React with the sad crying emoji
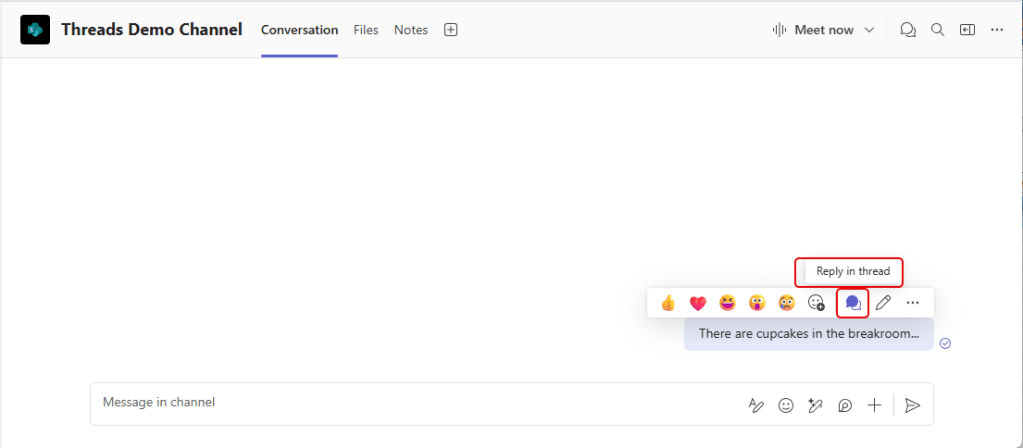The height and width of the screenshot is (448, 1023). pos(787,302)
